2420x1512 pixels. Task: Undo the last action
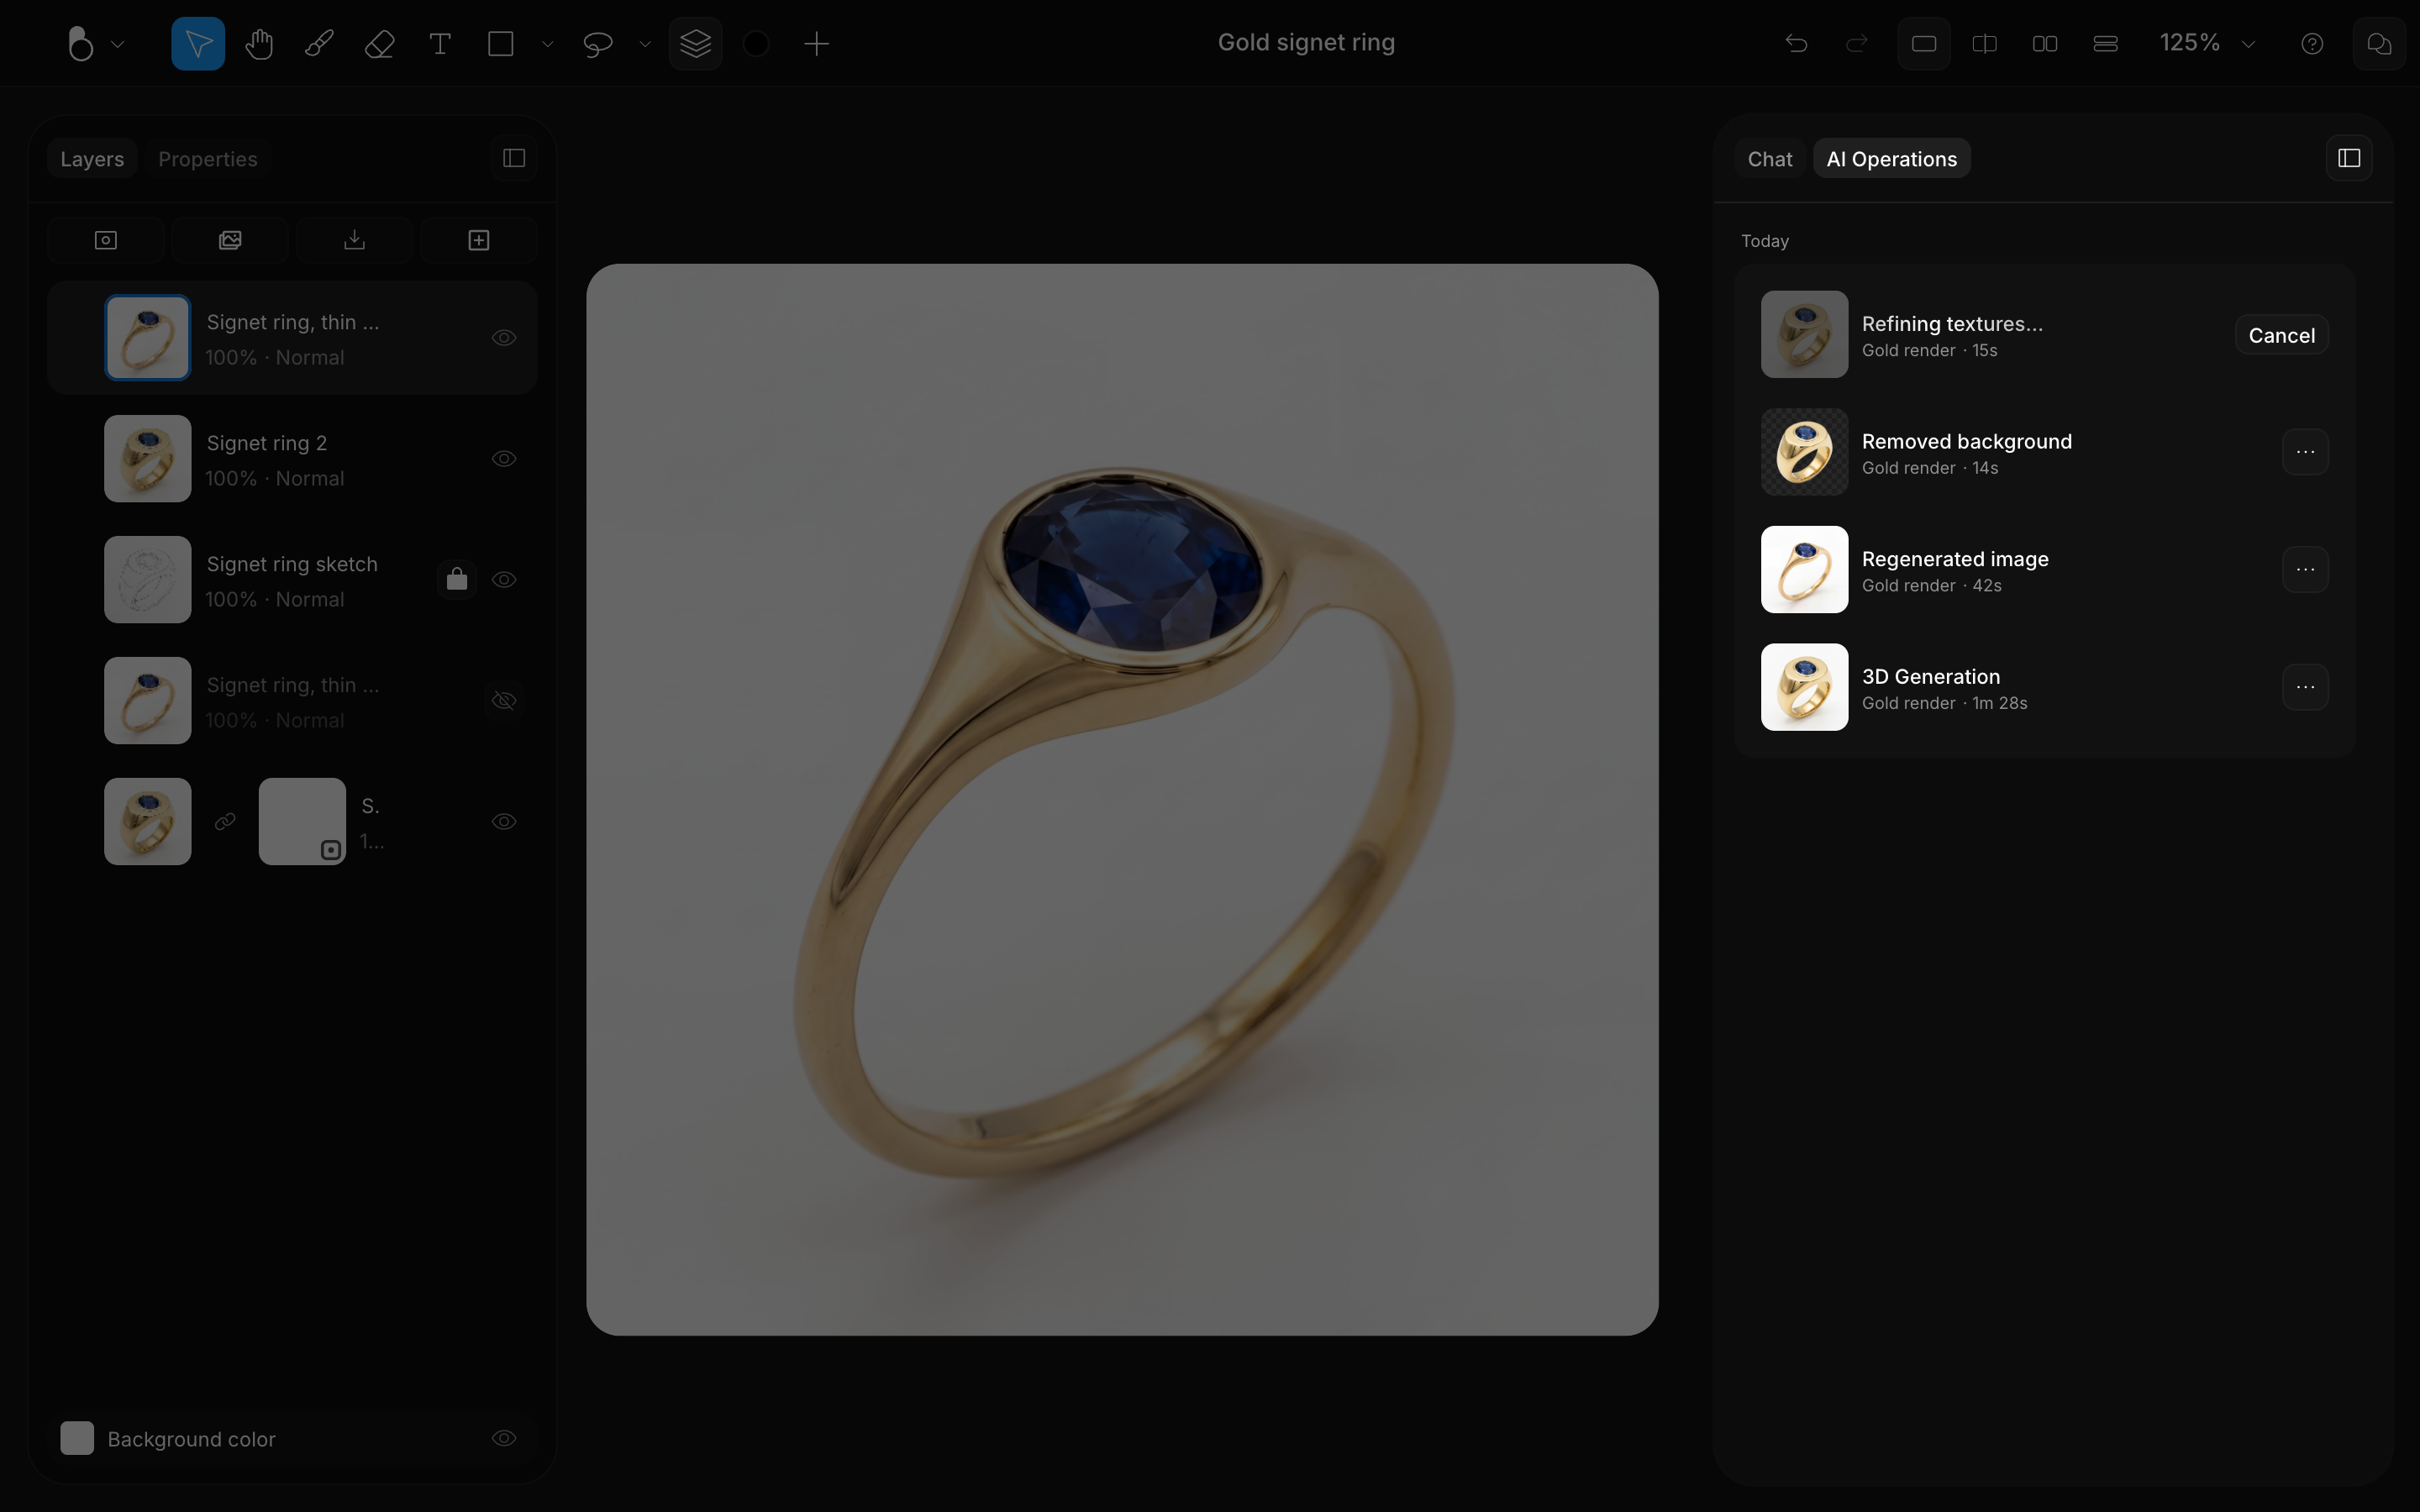(1796, 43)
